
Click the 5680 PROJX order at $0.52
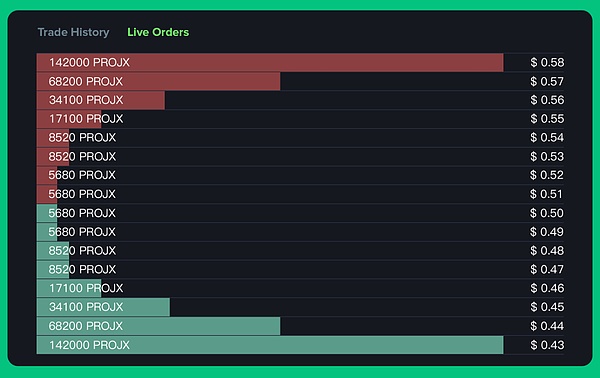(300, 175)
